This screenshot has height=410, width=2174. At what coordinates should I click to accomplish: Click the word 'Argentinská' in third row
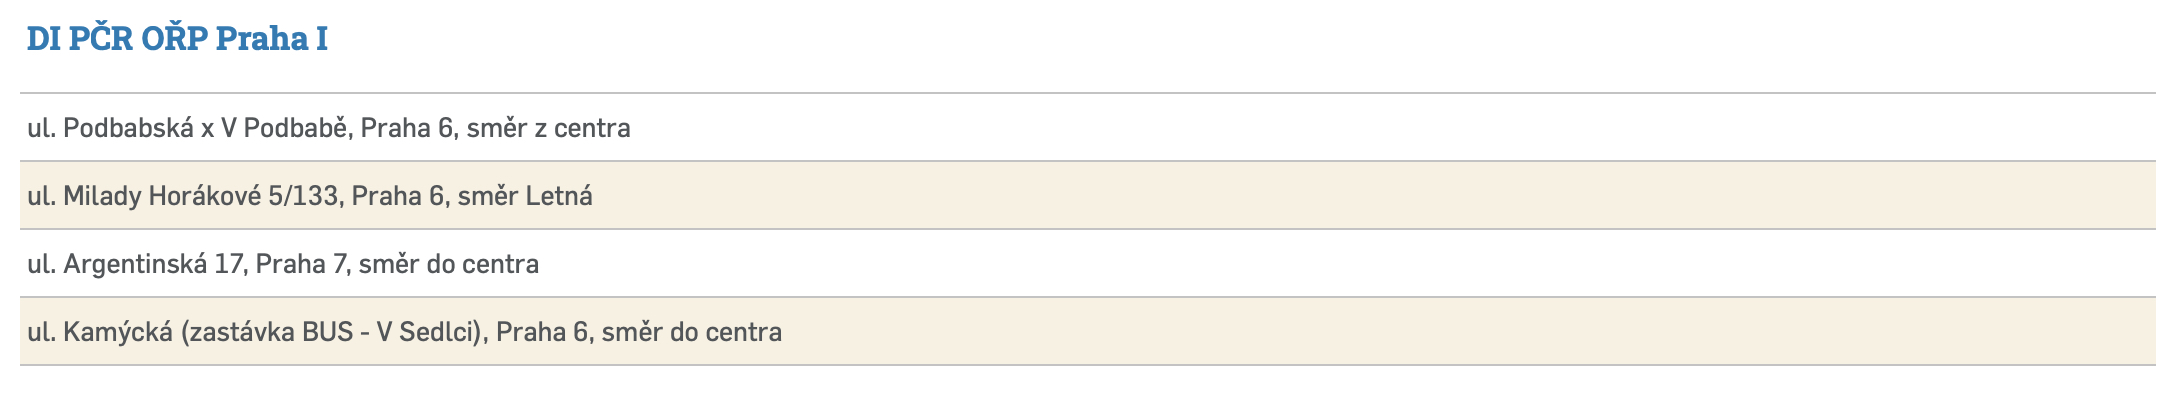pyautogui.click(x=135, y=264)
